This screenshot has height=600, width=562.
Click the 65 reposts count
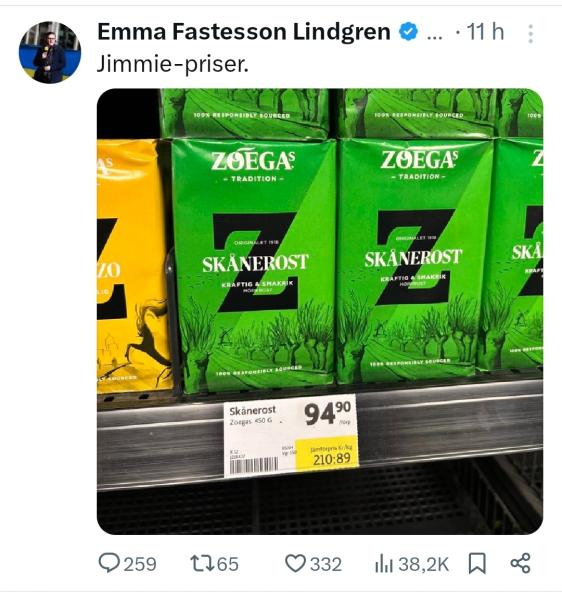(x=228, y=564)
